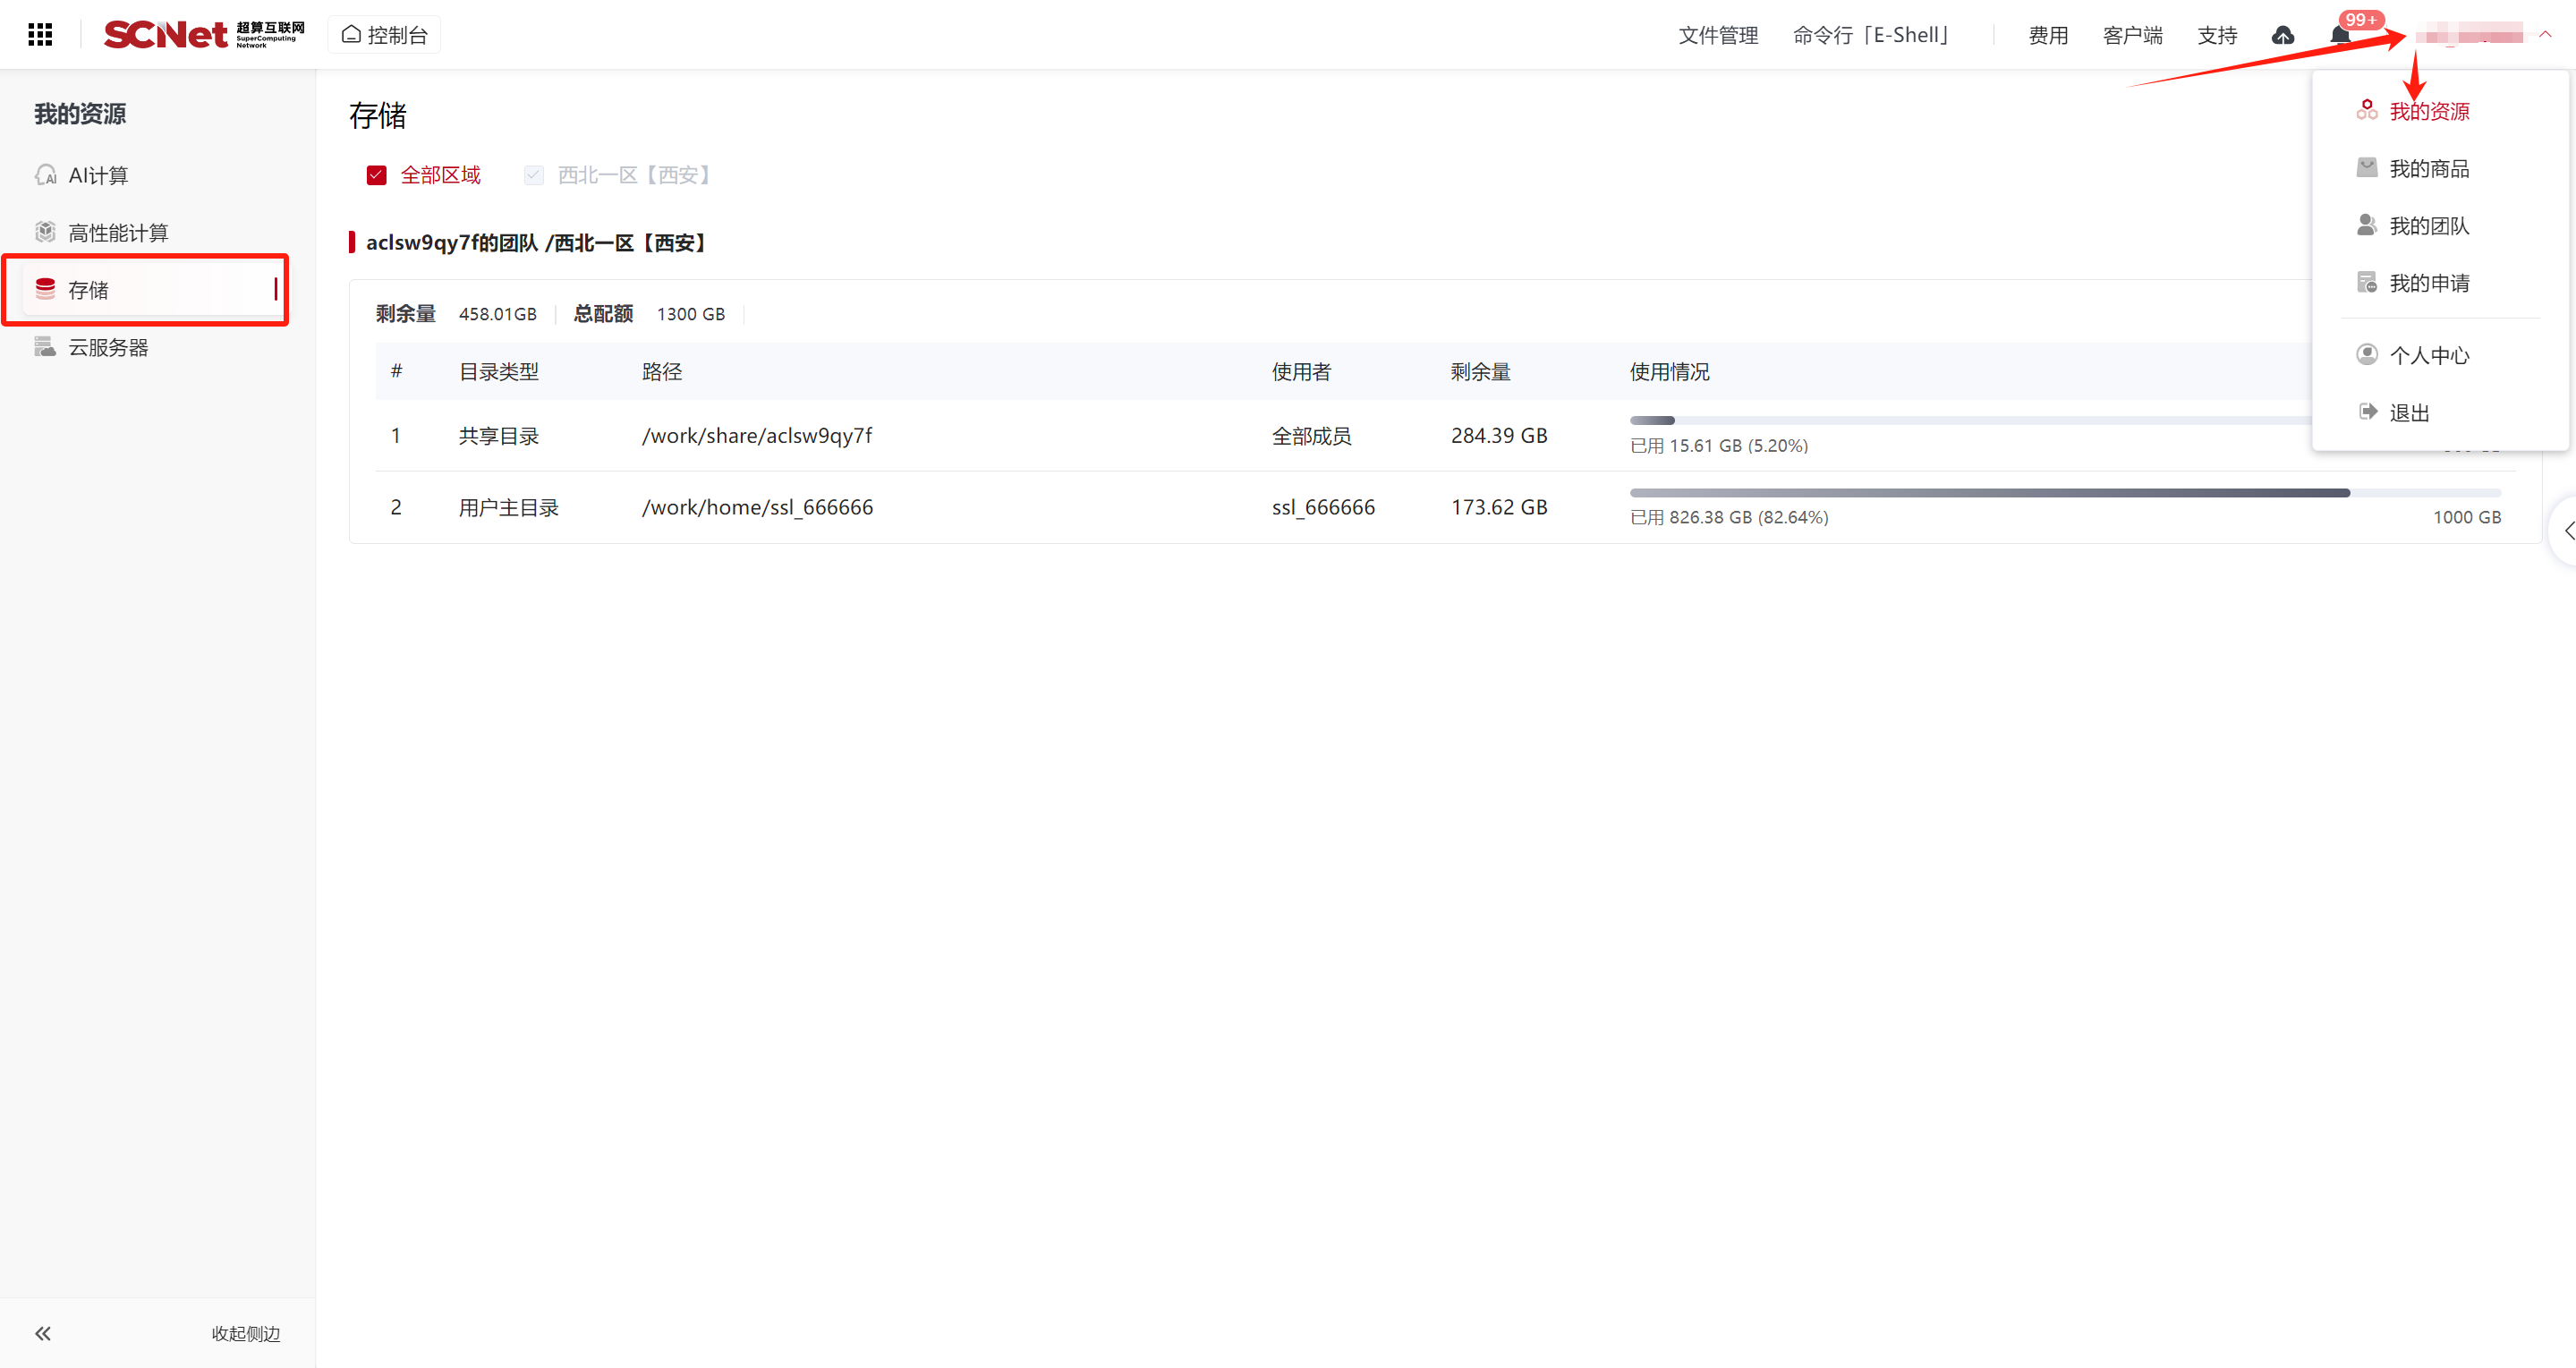Screen dimensions: 2576x1368
Task: Open the apps grid launcher icon
Action: point(40,35)
